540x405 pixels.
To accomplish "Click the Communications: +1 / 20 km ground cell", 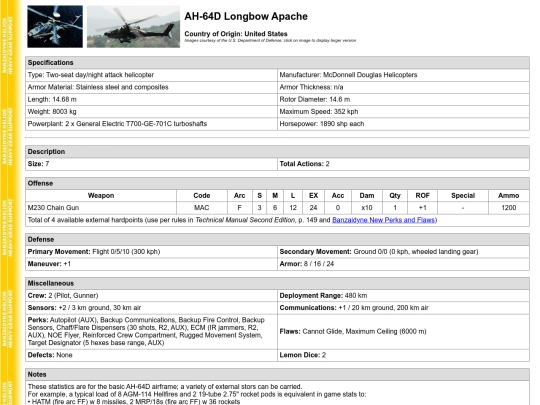I will 403,308.
